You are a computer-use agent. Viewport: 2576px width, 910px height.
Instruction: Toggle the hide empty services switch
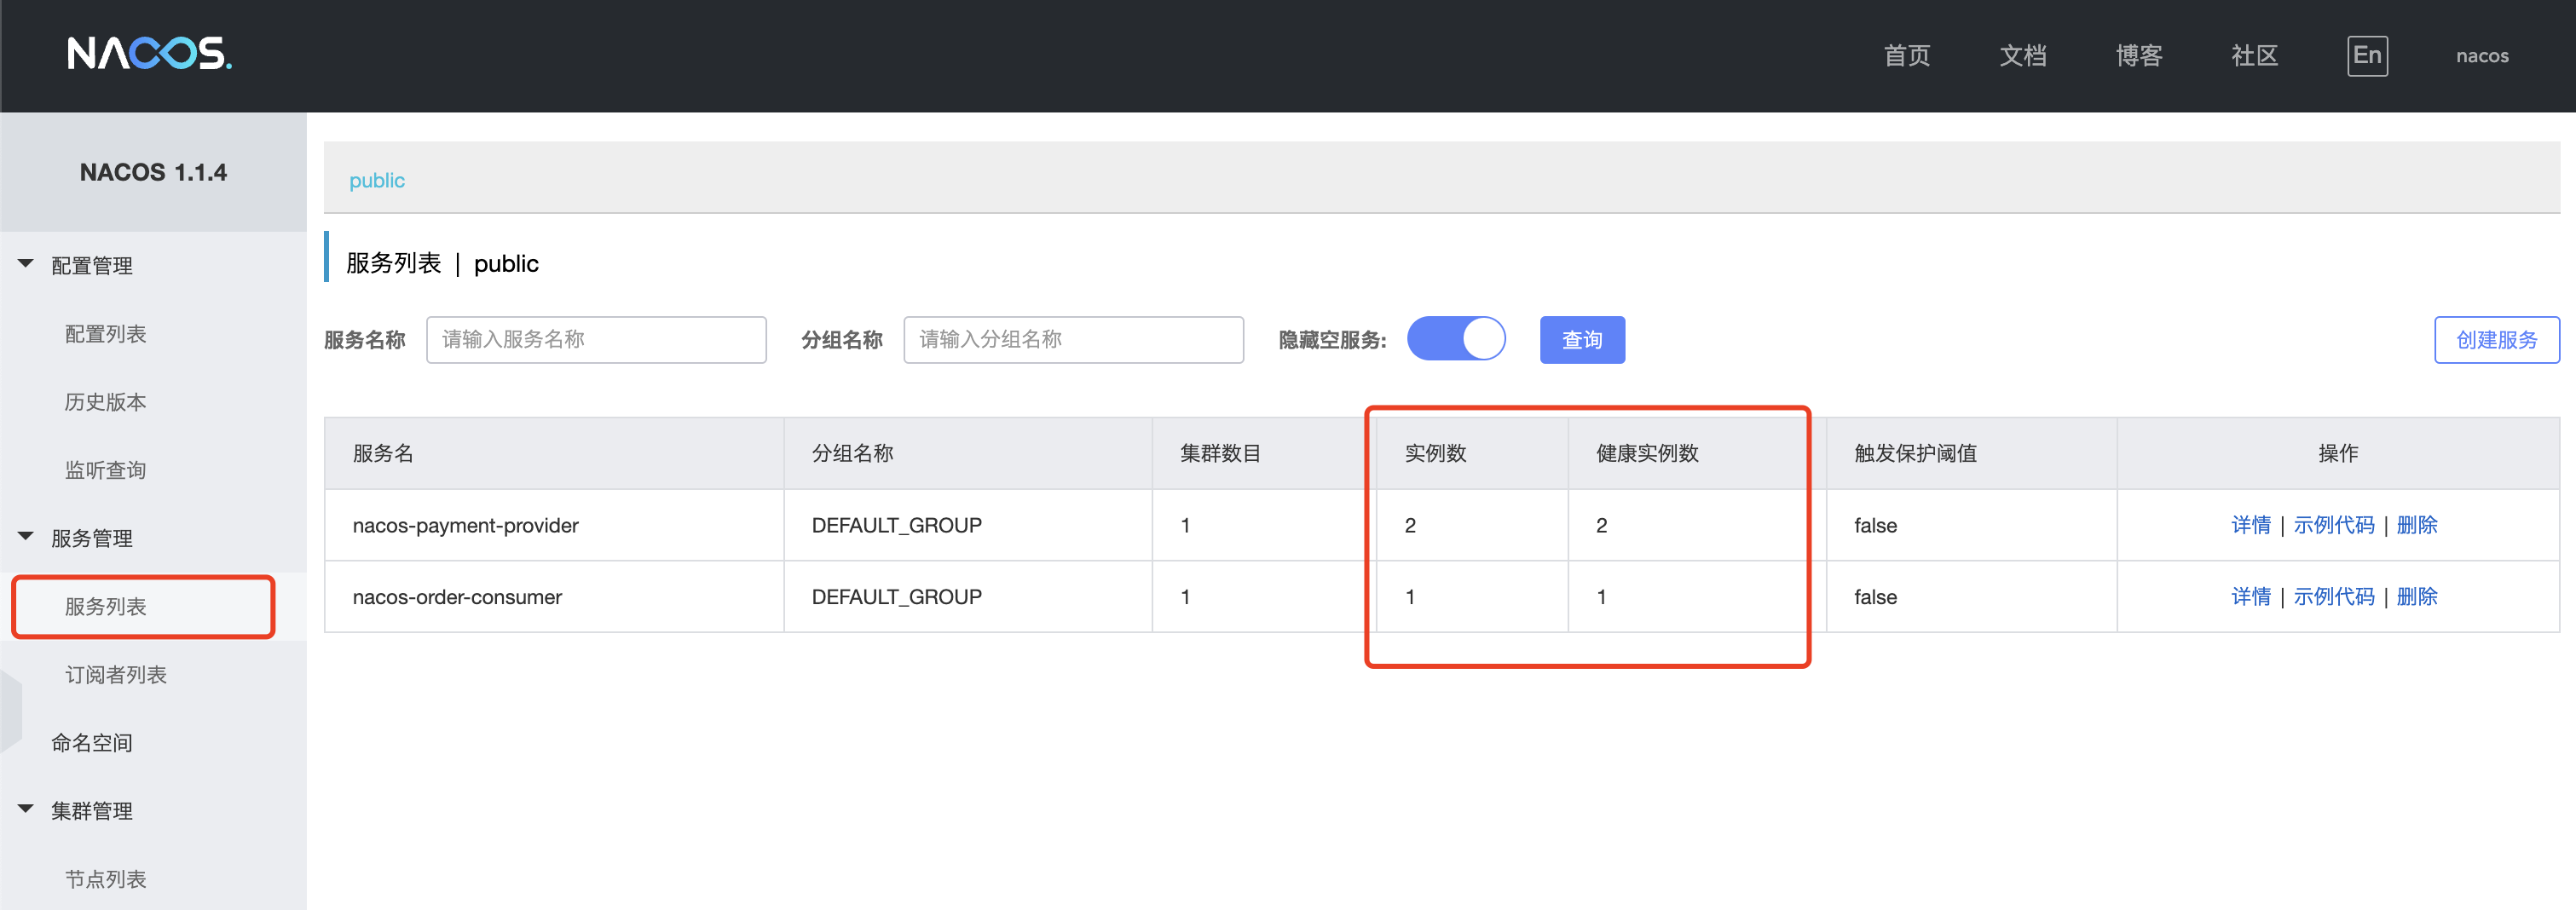pyautogui.click(x=1455, y=339)
